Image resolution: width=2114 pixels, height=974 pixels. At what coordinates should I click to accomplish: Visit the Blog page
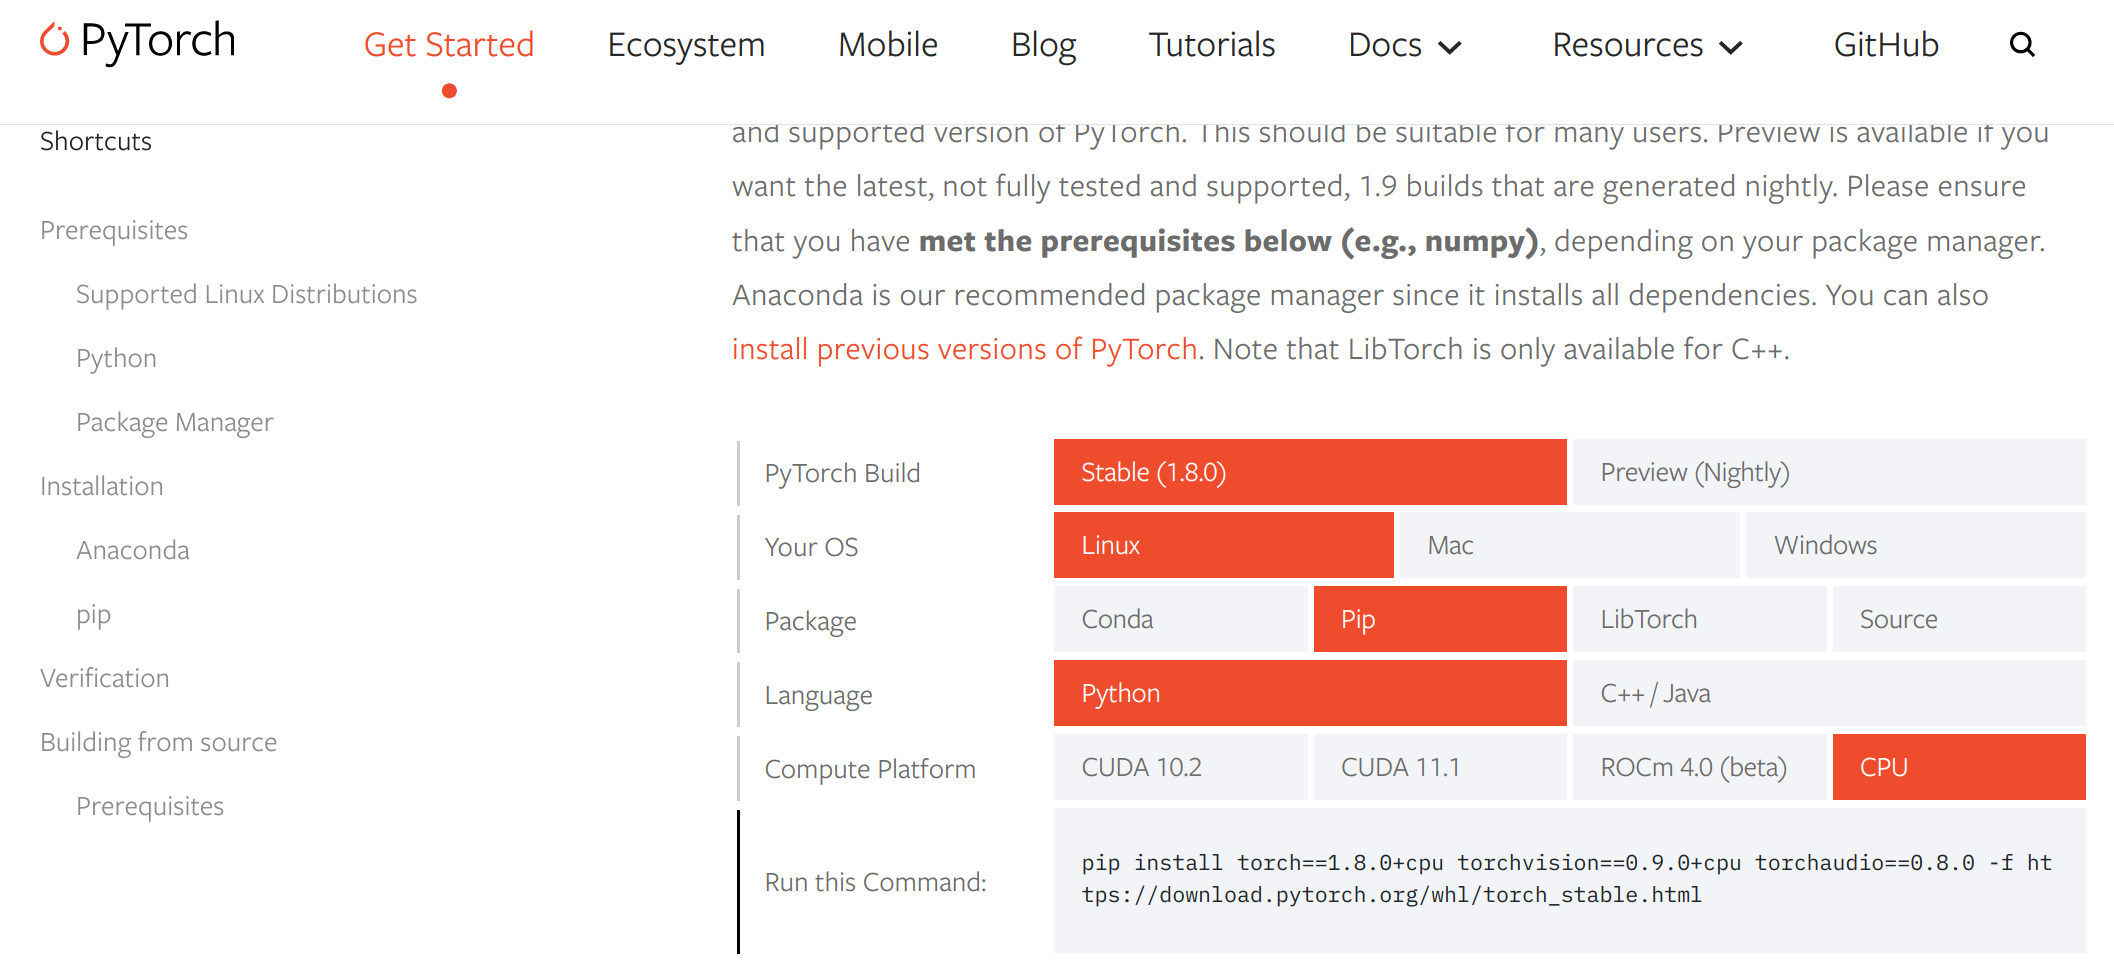coord(1043,45)
